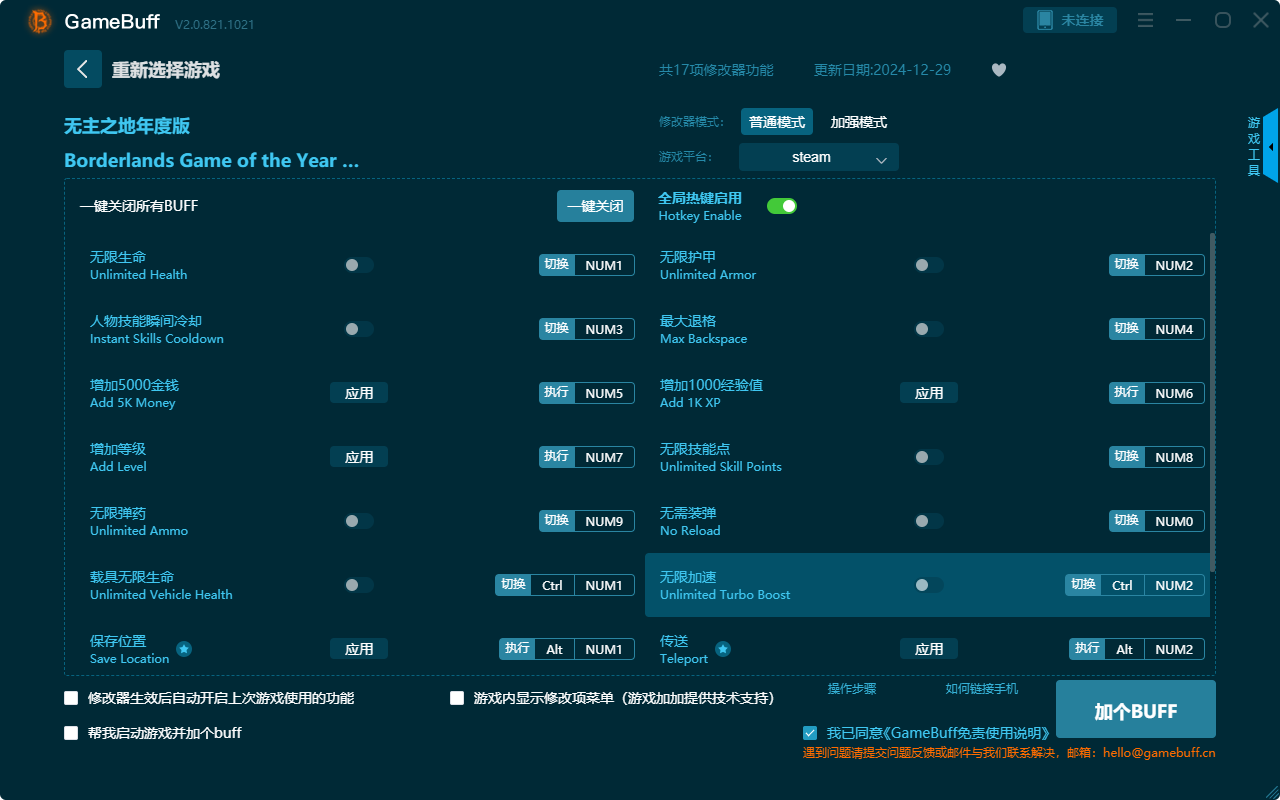This screenshot has width=1280, height=800.
Task: Click the phone not-connected icon
Action: pos(1044,20)
